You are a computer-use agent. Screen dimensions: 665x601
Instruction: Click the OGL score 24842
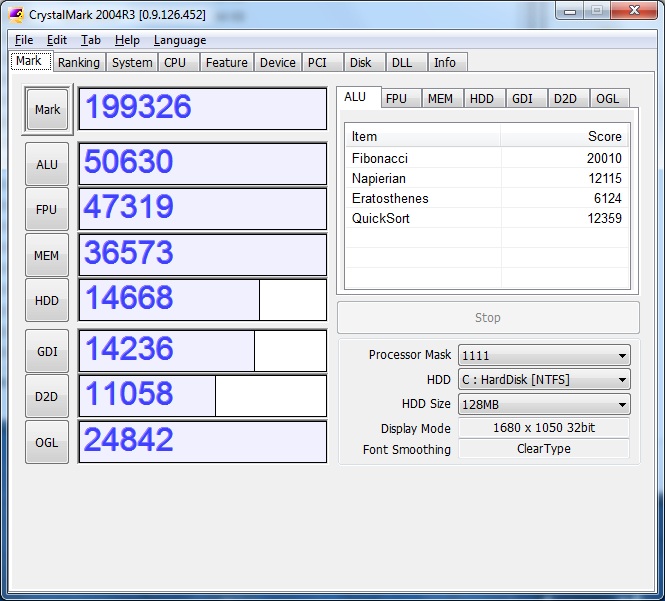(203, 442)
